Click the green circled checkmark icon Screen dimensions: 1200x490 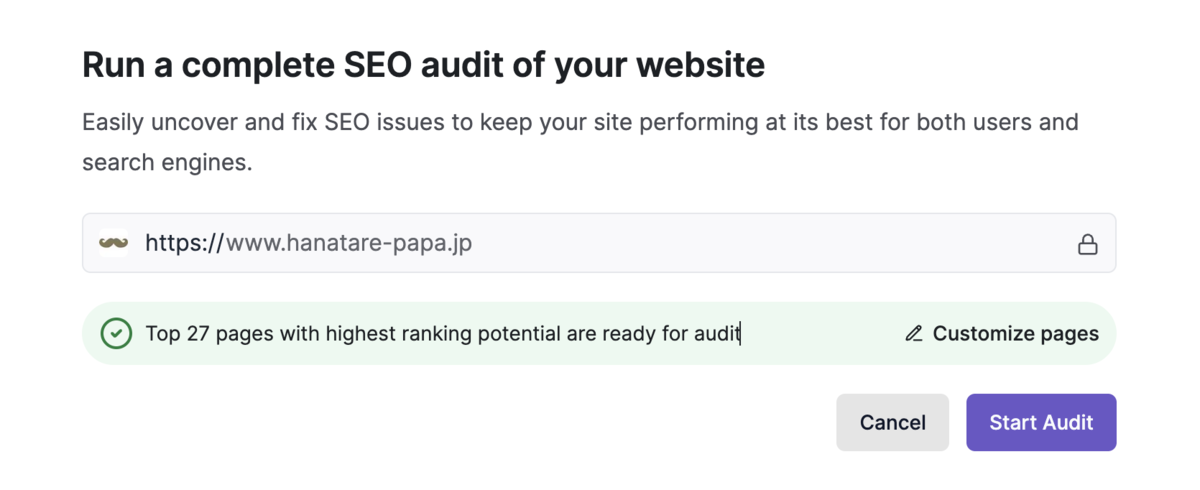(117, 333)
